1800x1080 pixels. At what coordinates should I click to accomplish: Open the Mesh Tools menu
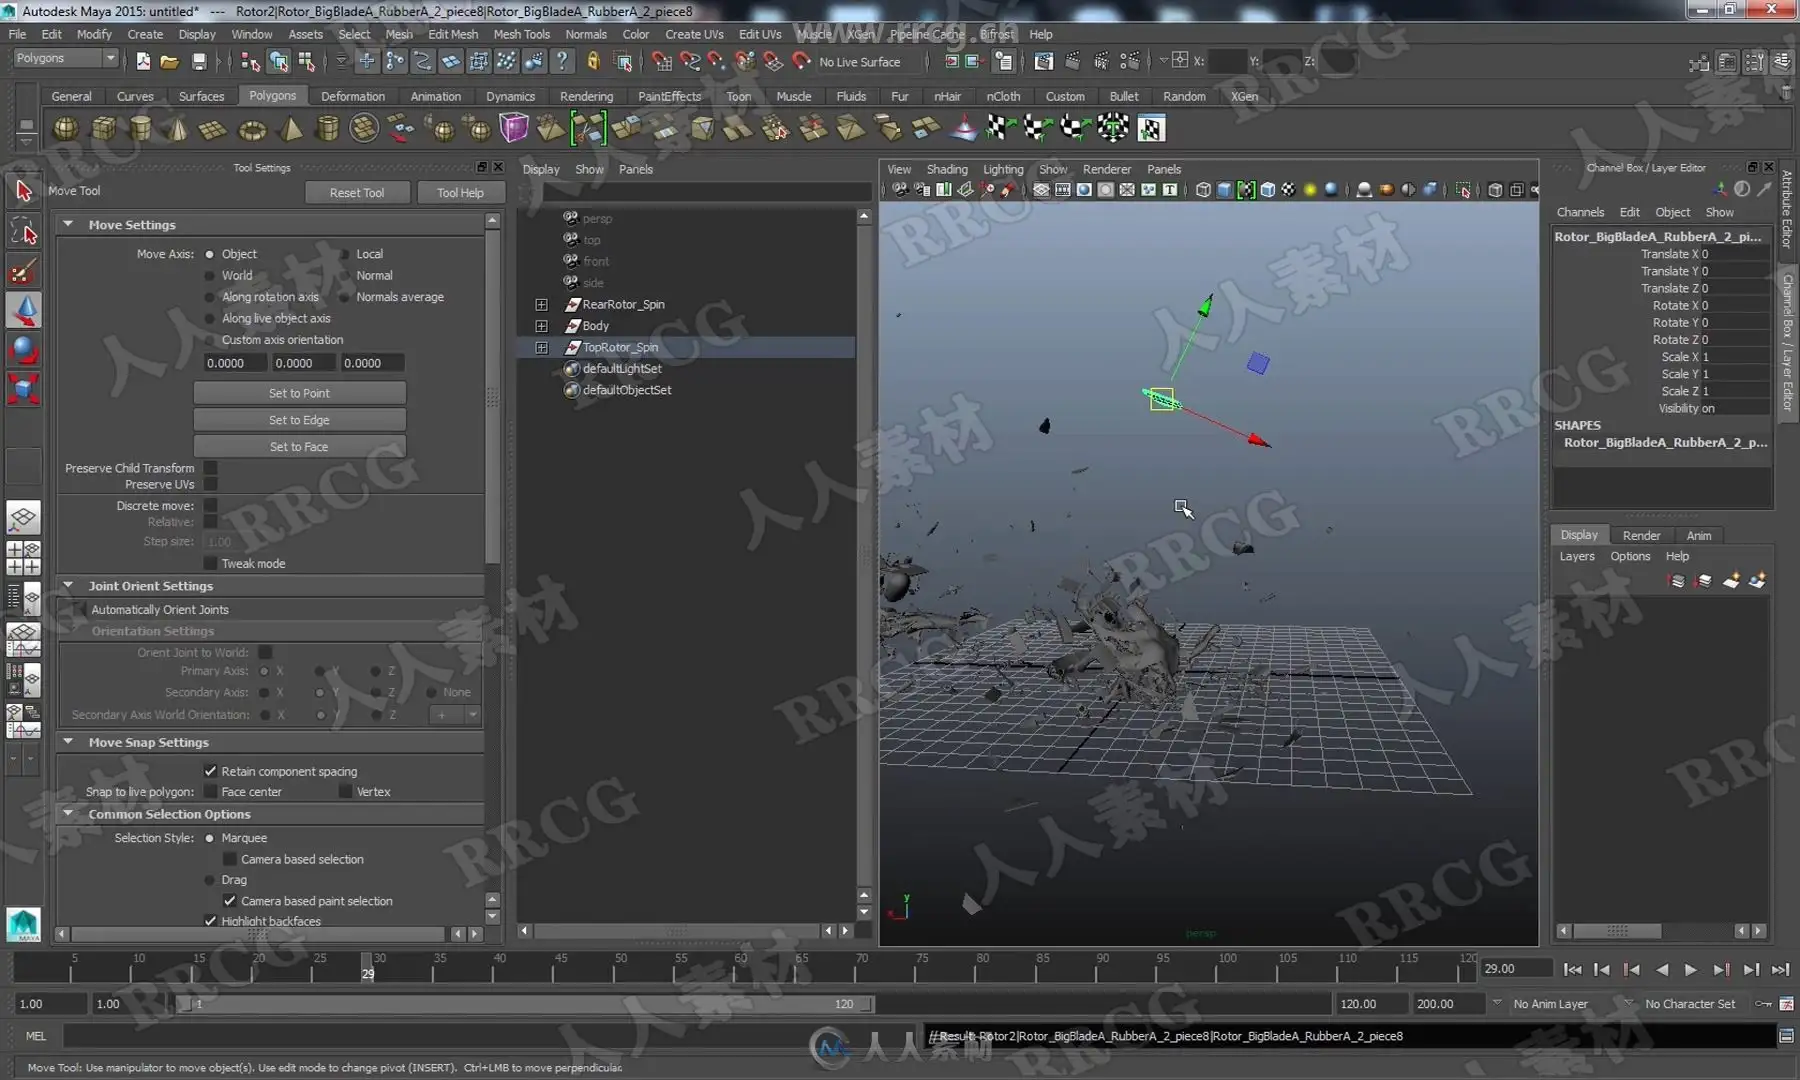tap(521, 34)
